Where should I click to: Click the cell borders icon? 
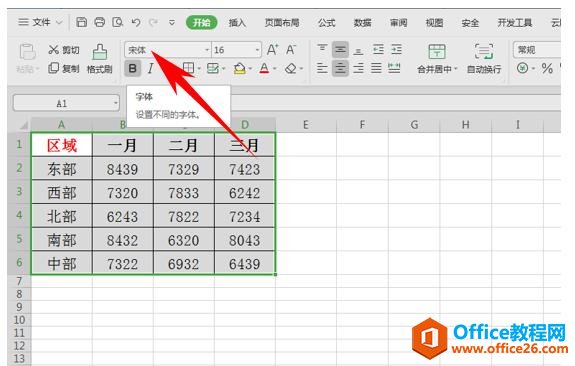point(188,68)
